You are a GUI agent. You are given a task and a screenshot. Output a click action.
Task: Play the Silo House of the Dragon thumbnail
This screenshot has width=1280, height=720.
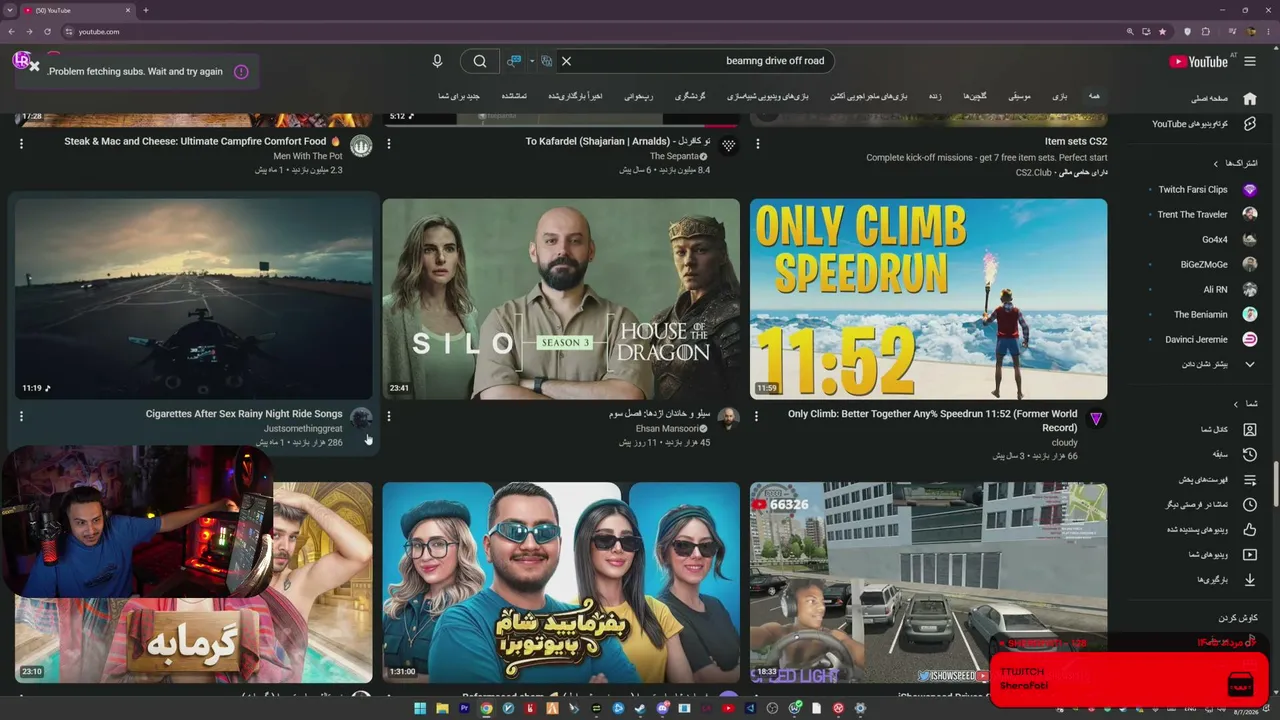tap(561, 299)
